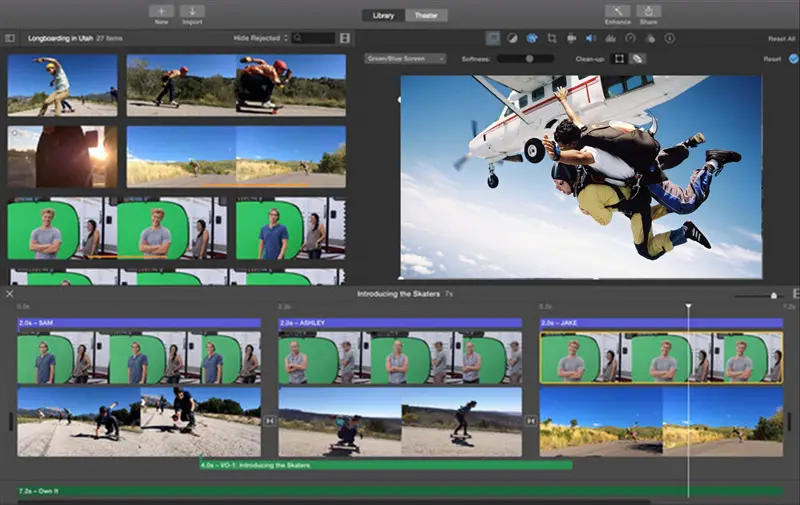Toggle the library sidebar visibility

(10, 38)
